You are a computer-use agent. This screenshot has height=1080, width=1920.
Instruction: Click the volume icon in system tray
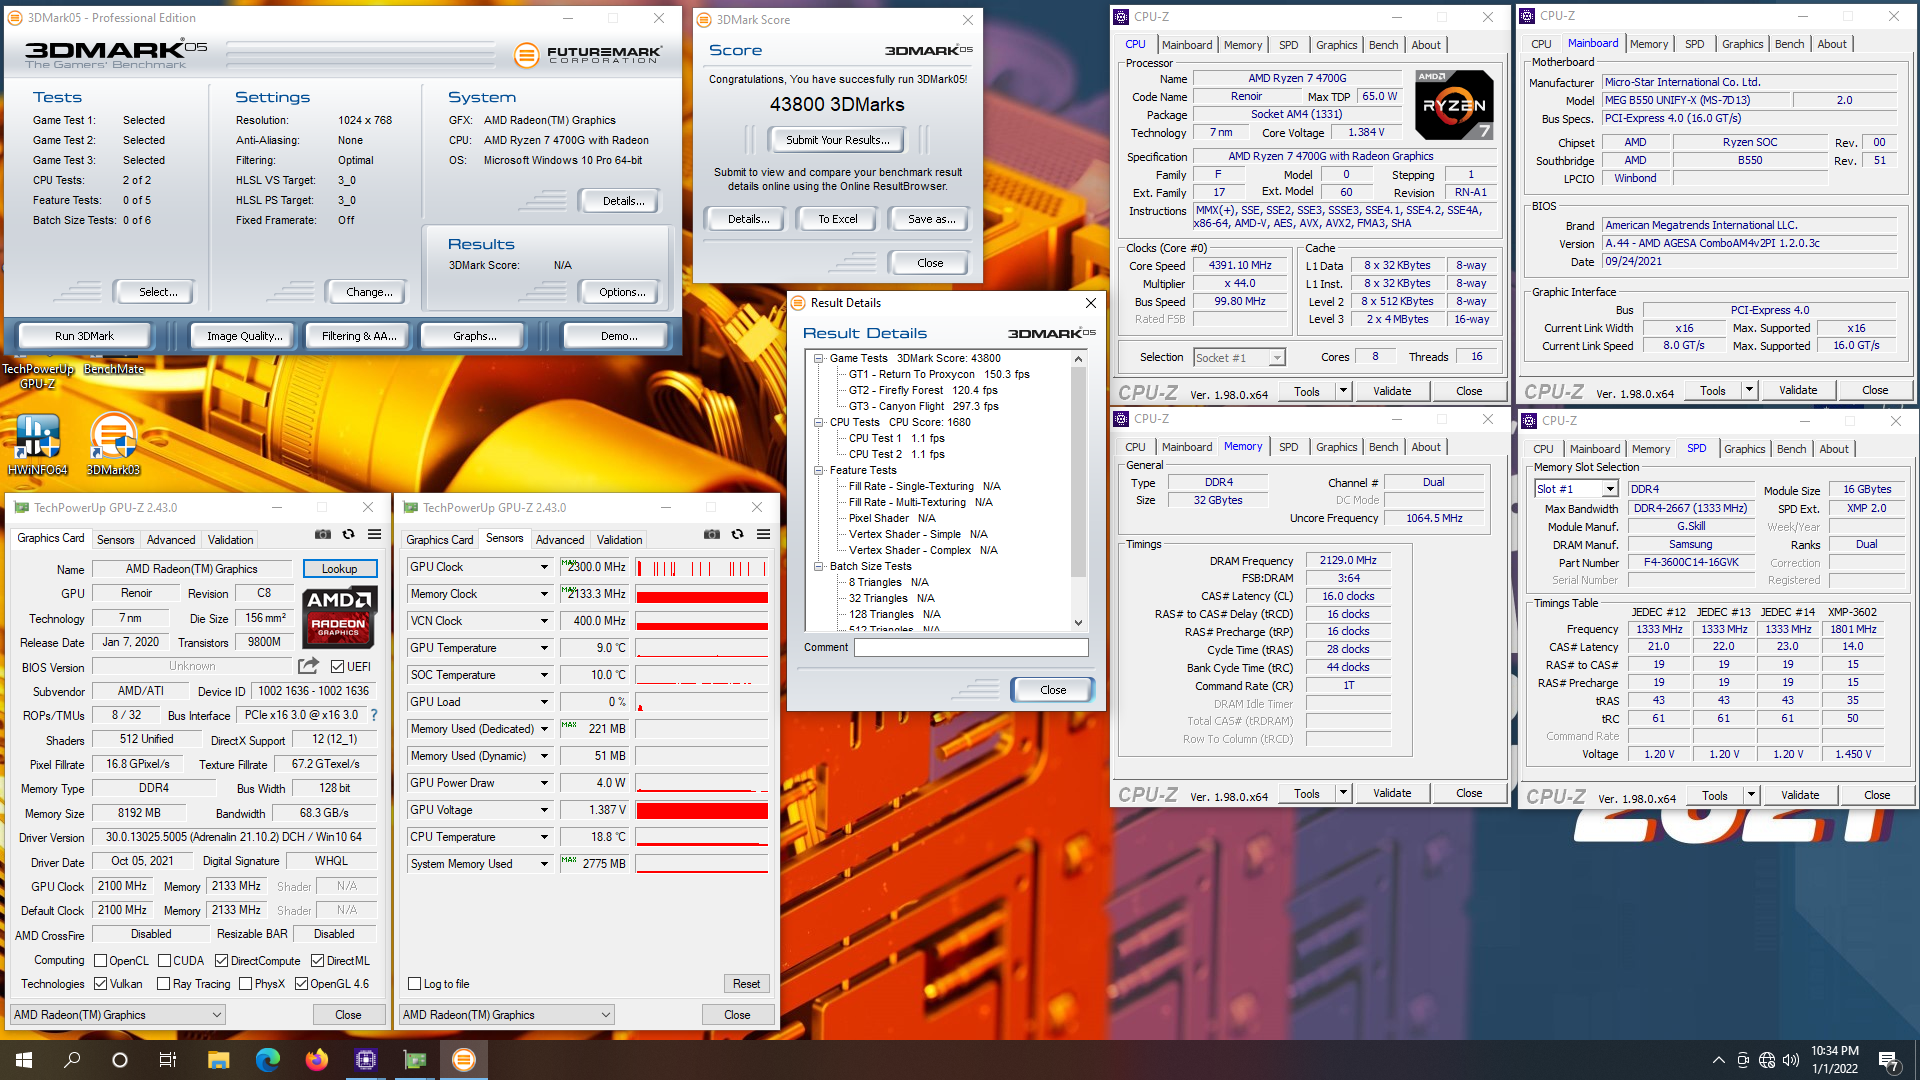click(x=1790, y=1060)
